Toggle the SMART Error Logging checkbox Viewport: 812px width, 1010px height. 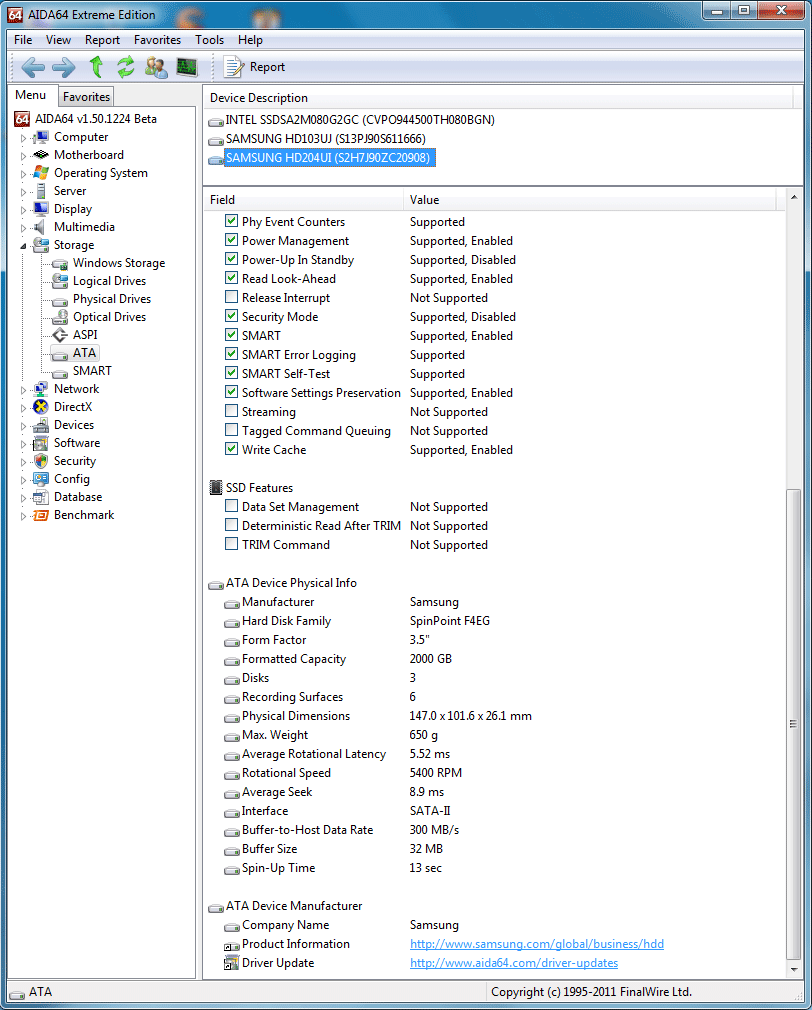click(x=232, y=354)
